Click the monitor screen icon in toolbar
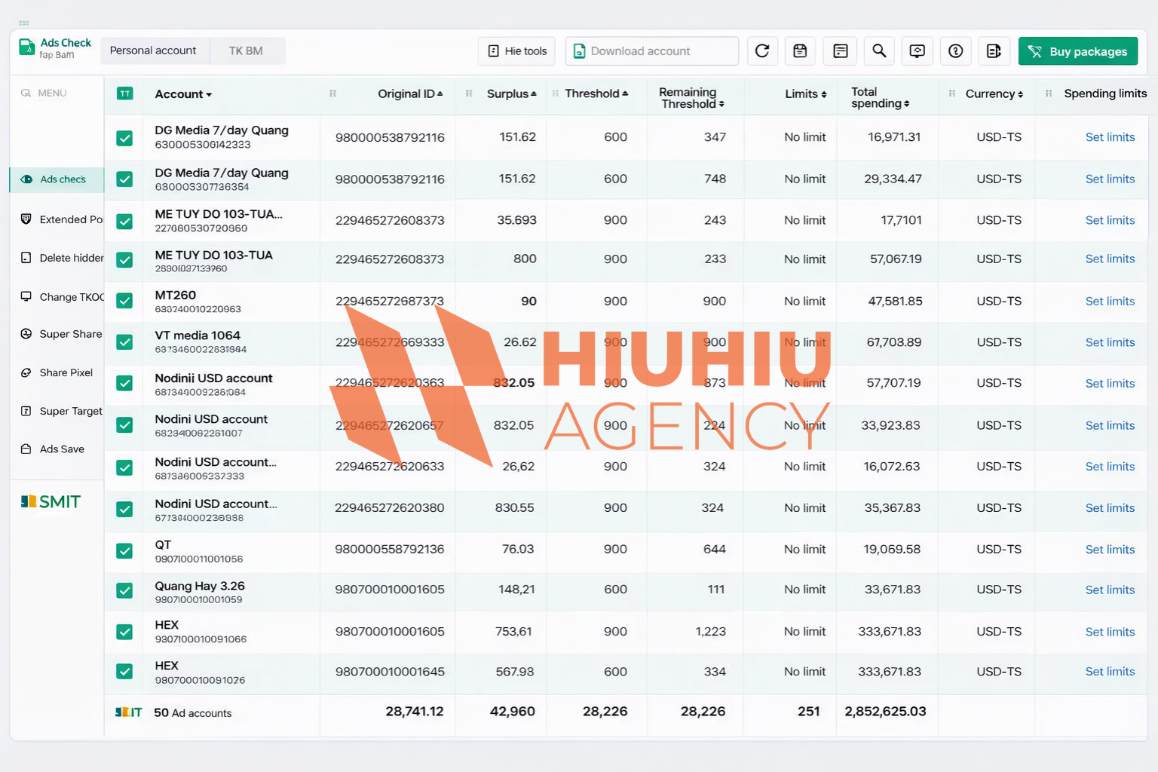The width and height of the screenshot is (1158, 772). tap(917, 51)
